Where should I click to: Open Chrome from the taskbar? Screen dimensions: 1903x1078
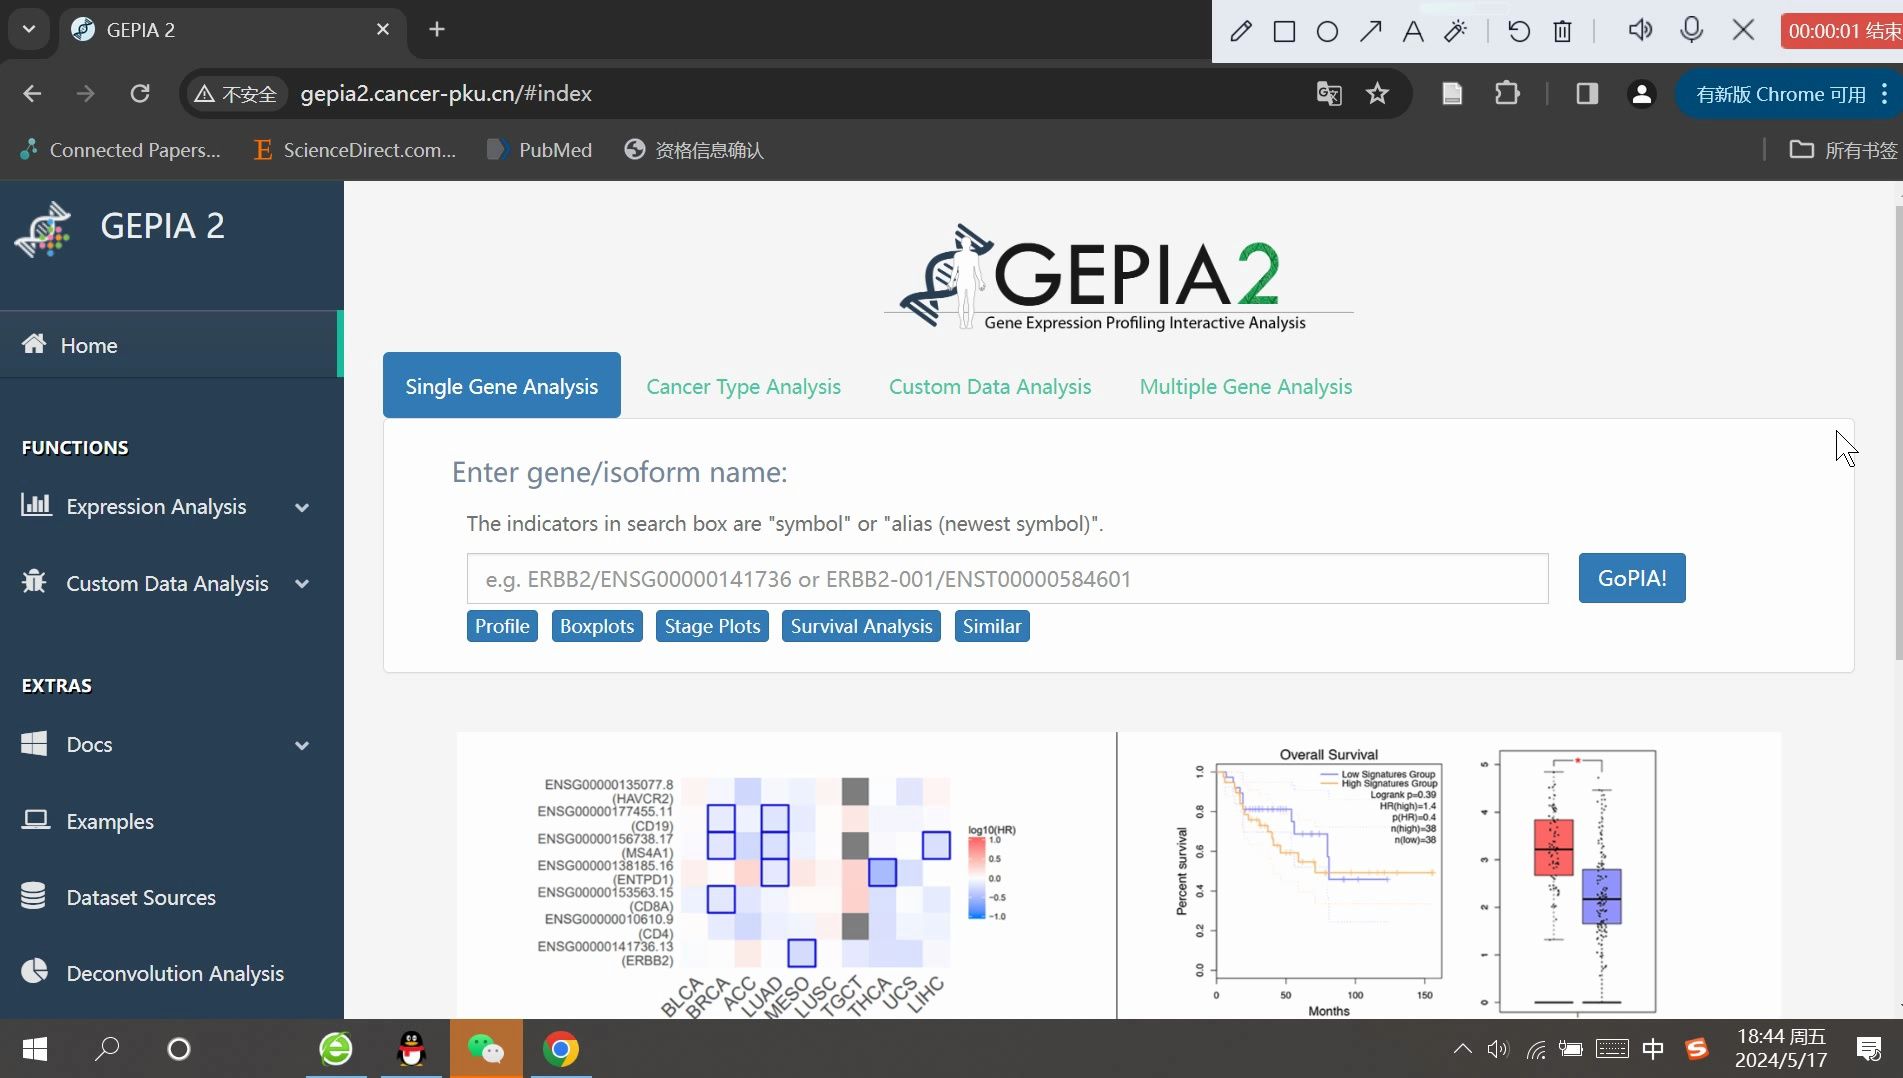click(x=561, y=1049)
